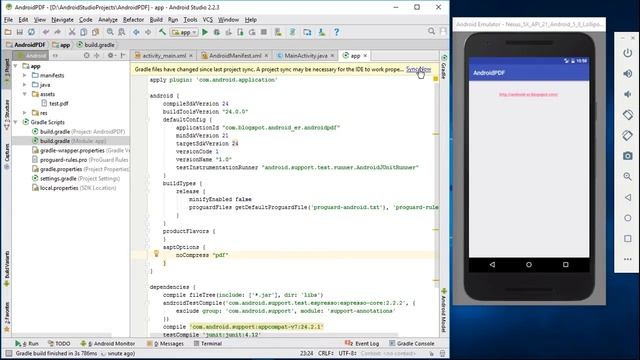Run the app with green play icon
Viewport: 640px width, 360px height.
(205, 32)
